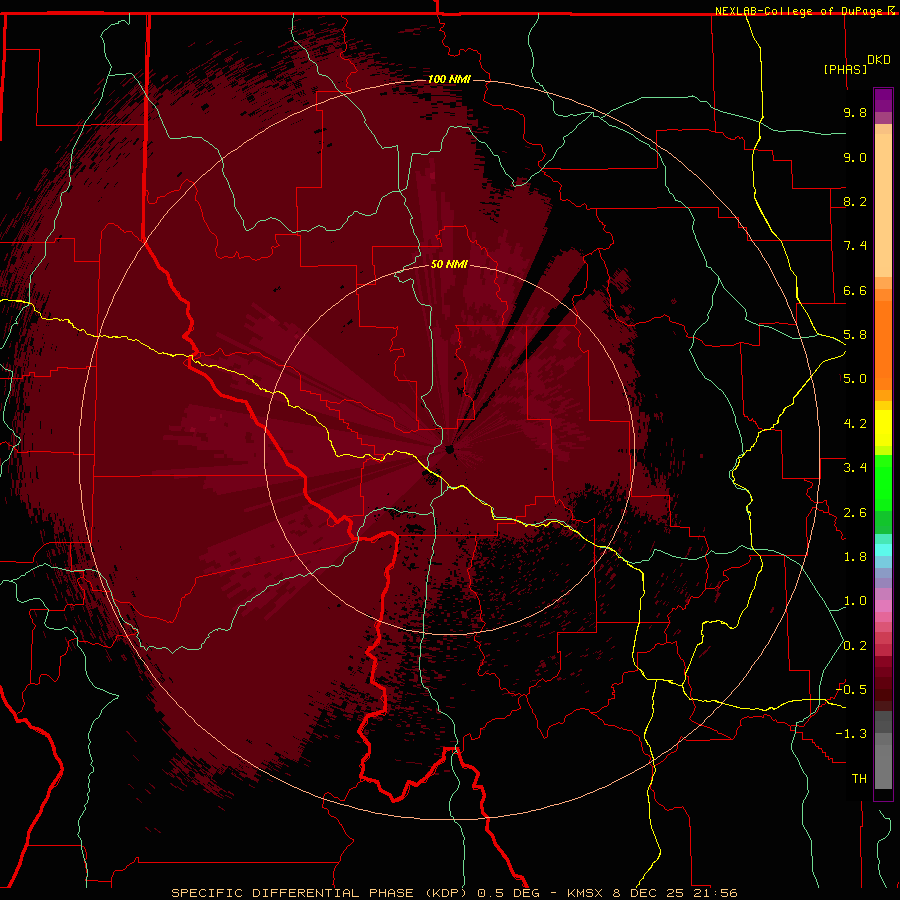
Task: Click the yellow band of the color bar
Action: (x=883, y=428)
